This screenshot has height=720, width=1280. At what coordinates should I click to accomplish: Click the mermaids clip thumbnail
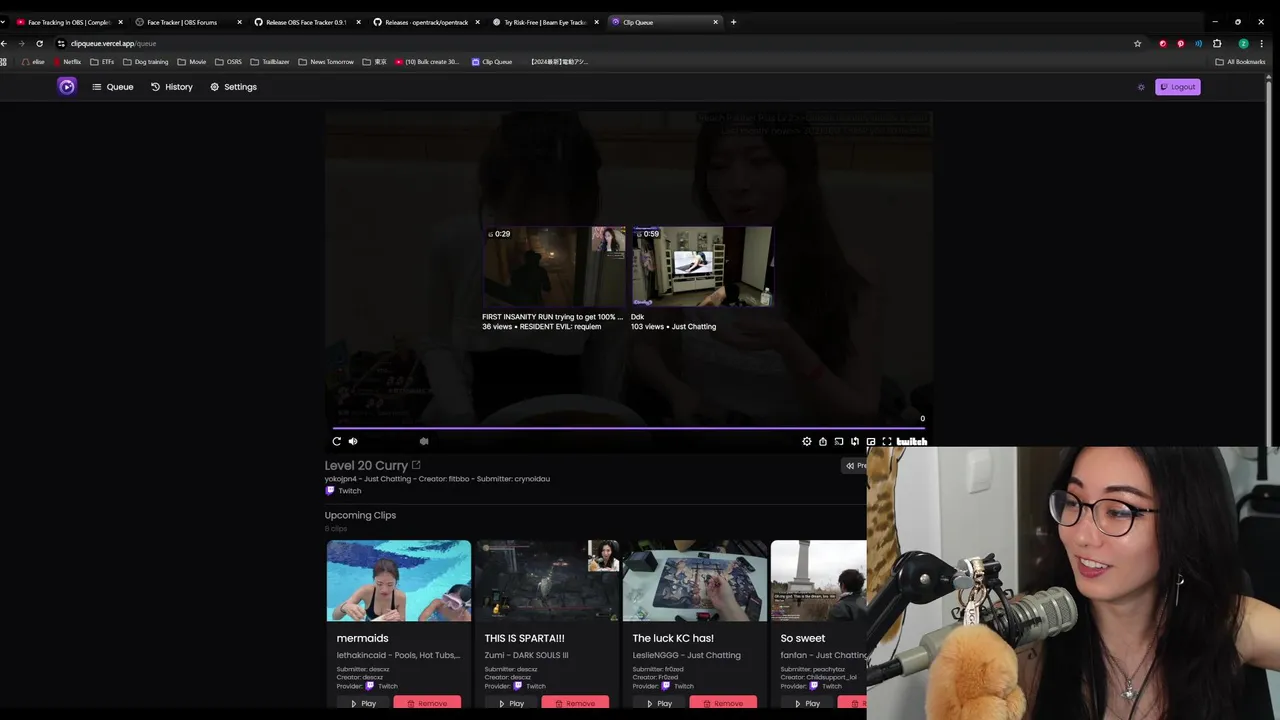coord(399,581)
